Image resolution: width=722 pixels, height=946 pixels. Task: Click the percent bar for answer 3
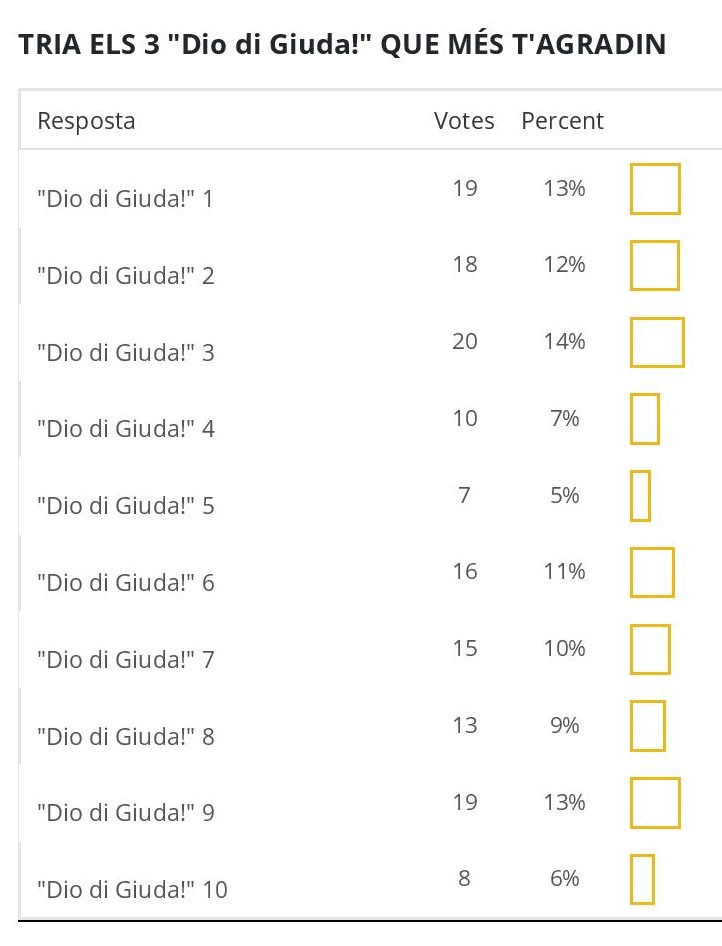click(x=657, y=342)
